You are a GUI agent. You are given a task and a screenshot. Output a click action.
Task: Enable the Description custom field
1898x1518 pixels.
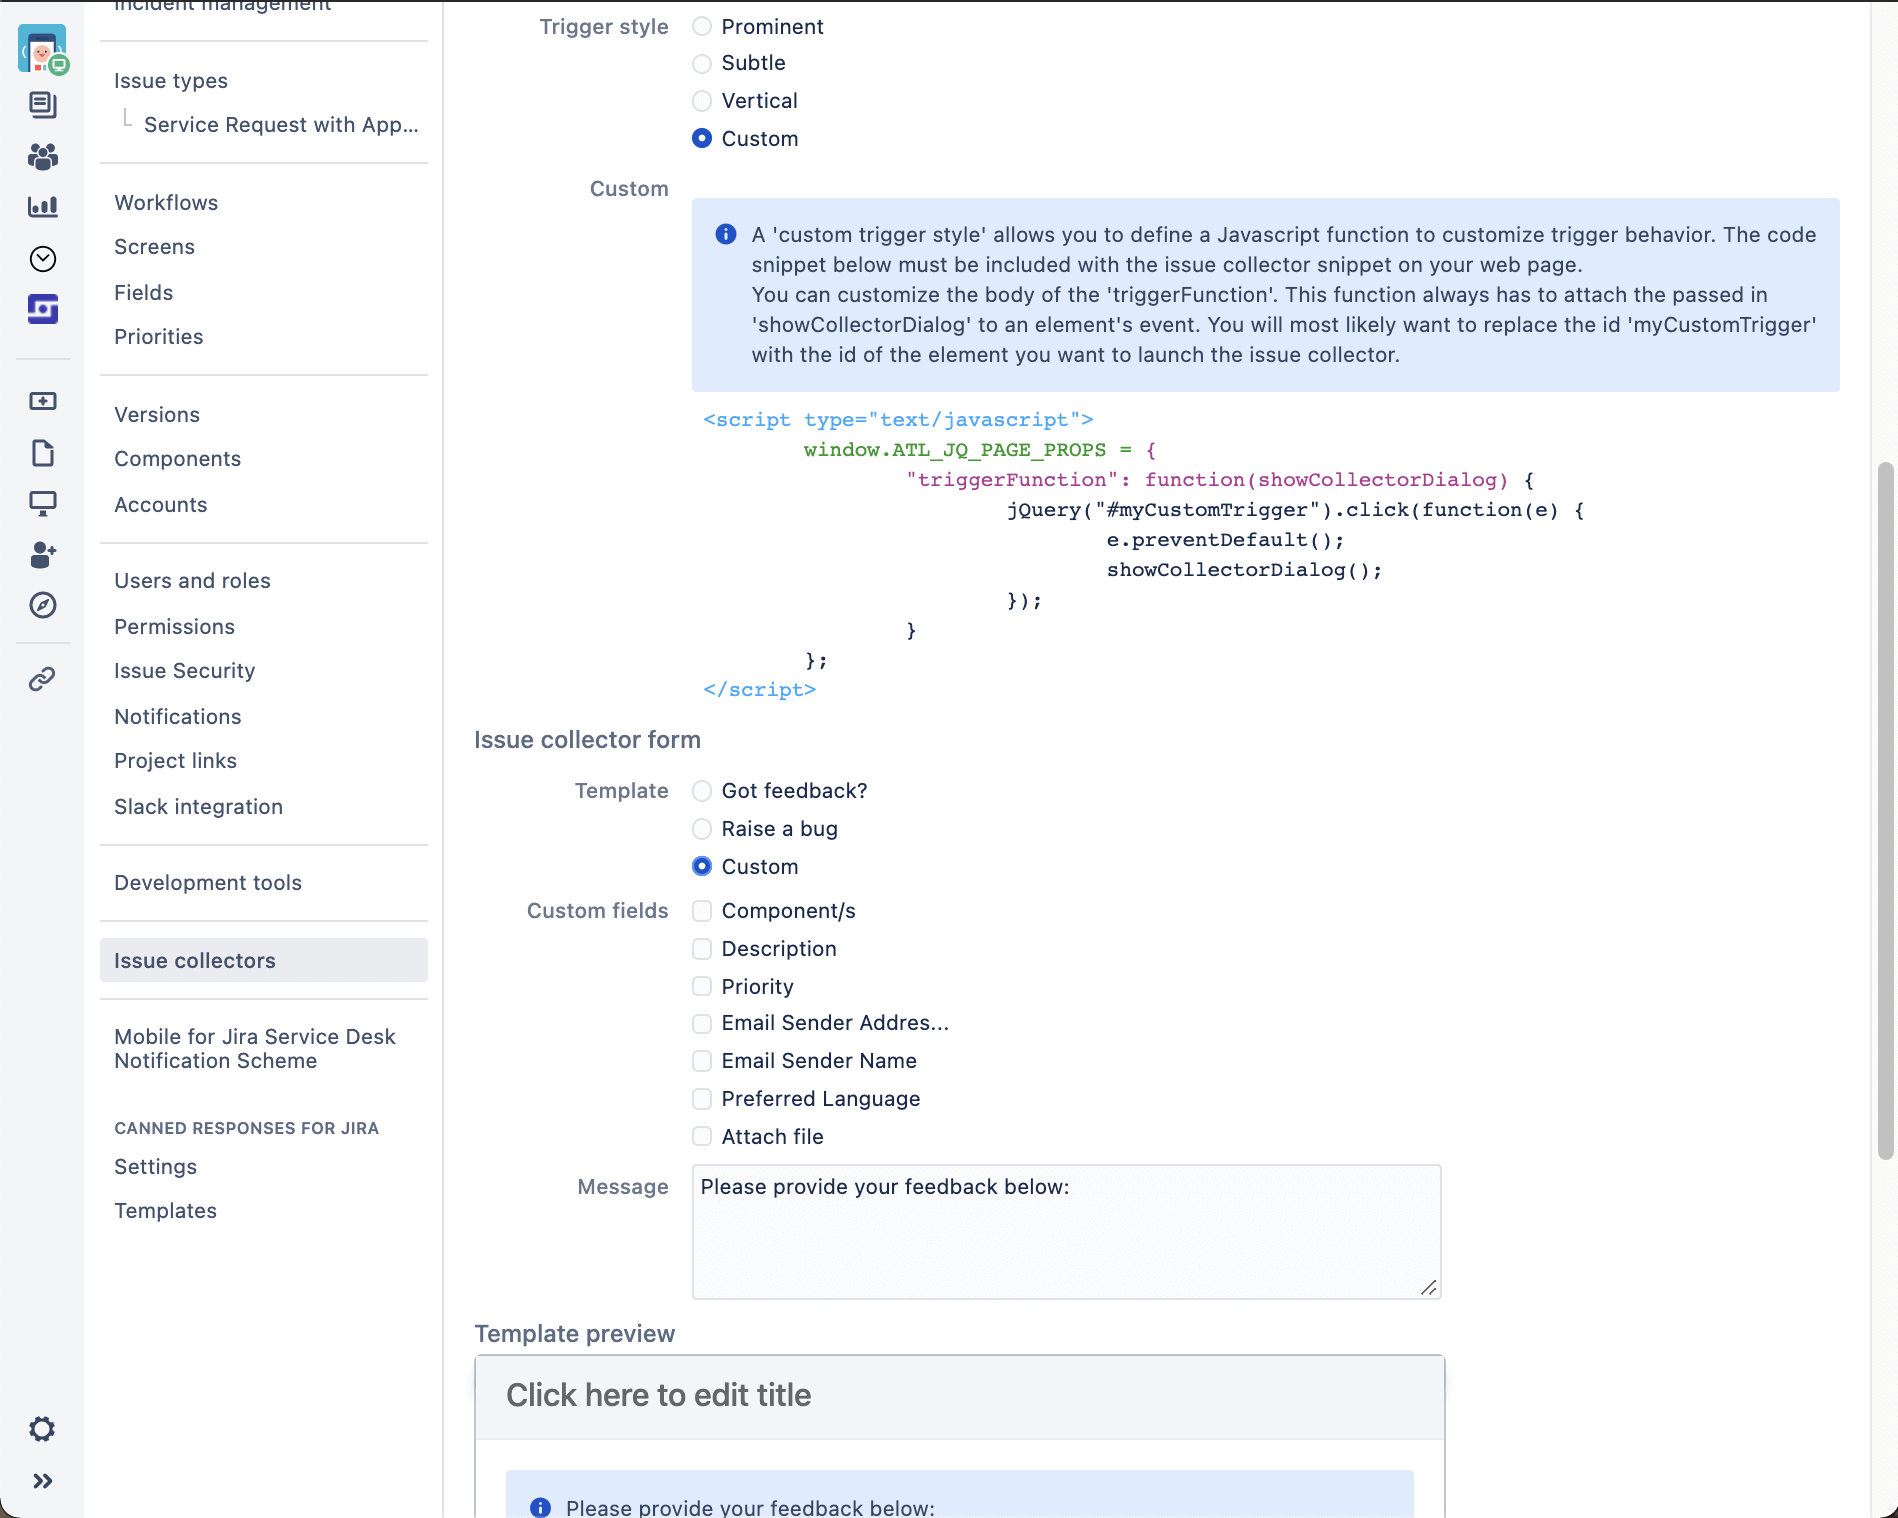pyautogui.click(x=702, y=949)
